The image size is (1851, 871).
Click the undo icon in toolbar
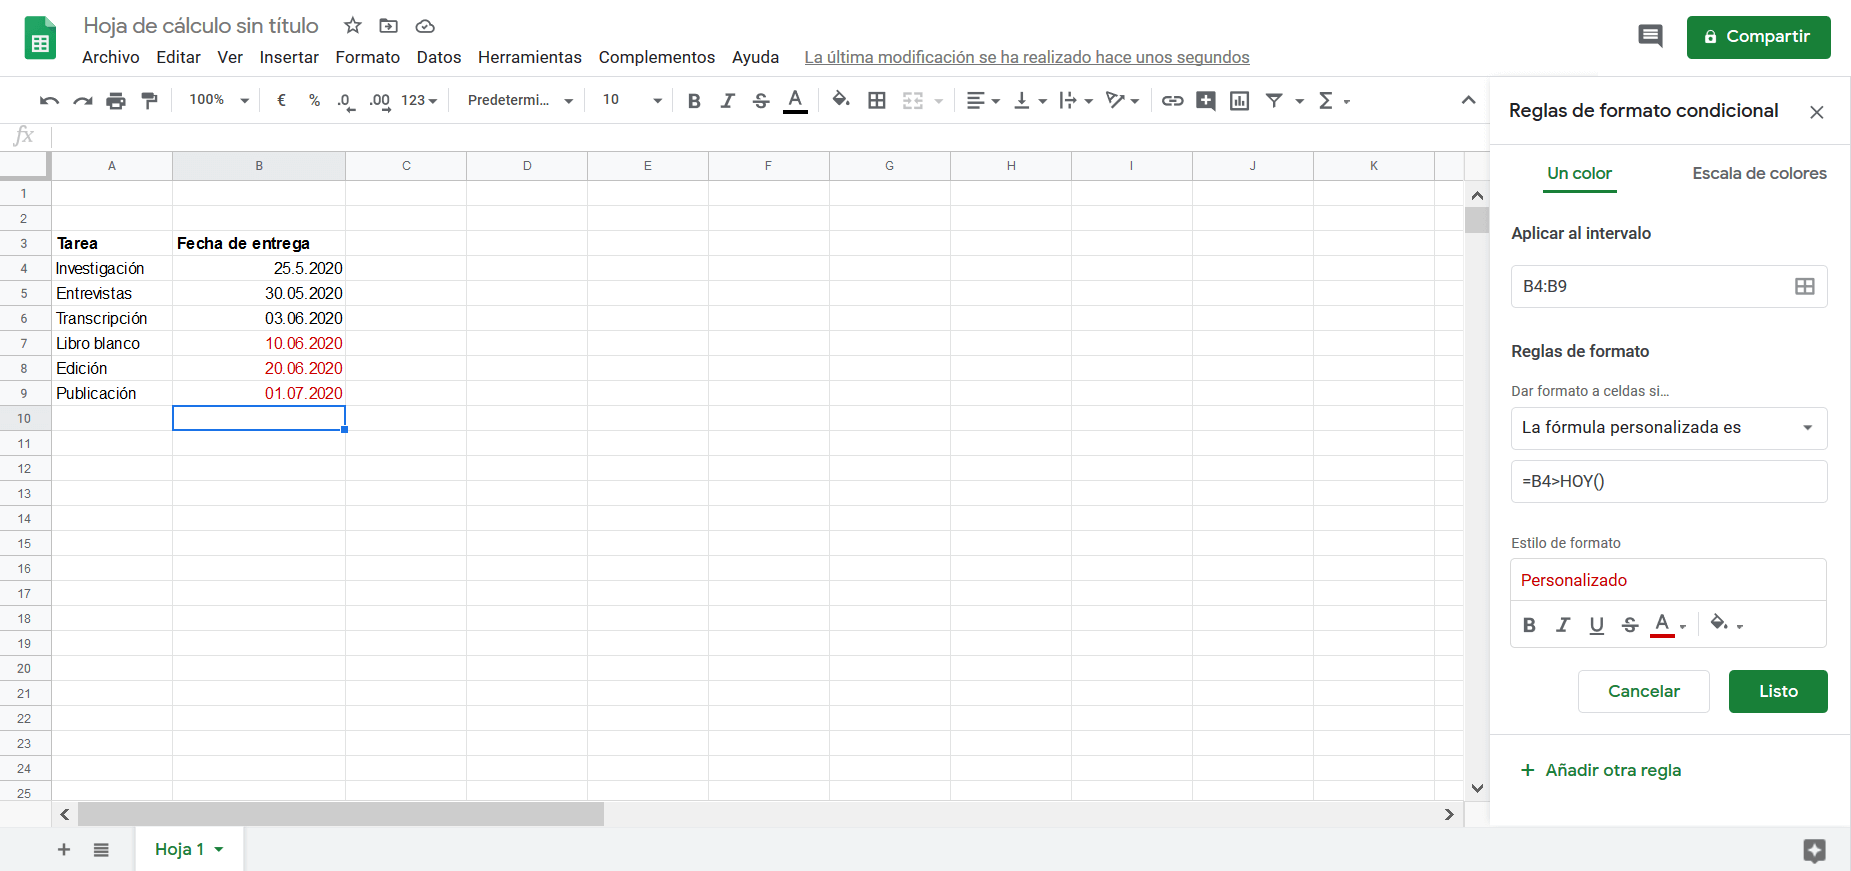click(49, 101)
